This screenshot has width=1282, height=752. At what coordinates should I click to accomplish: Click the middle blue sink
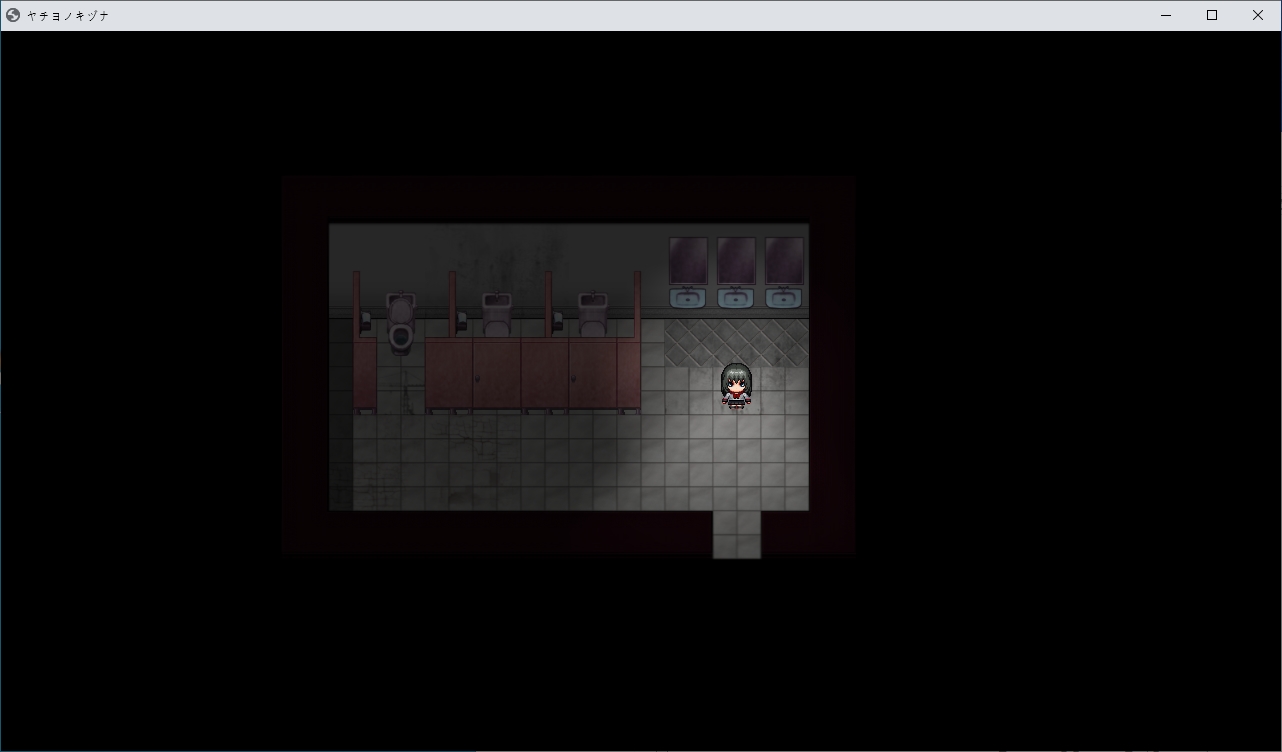[736, 297]
